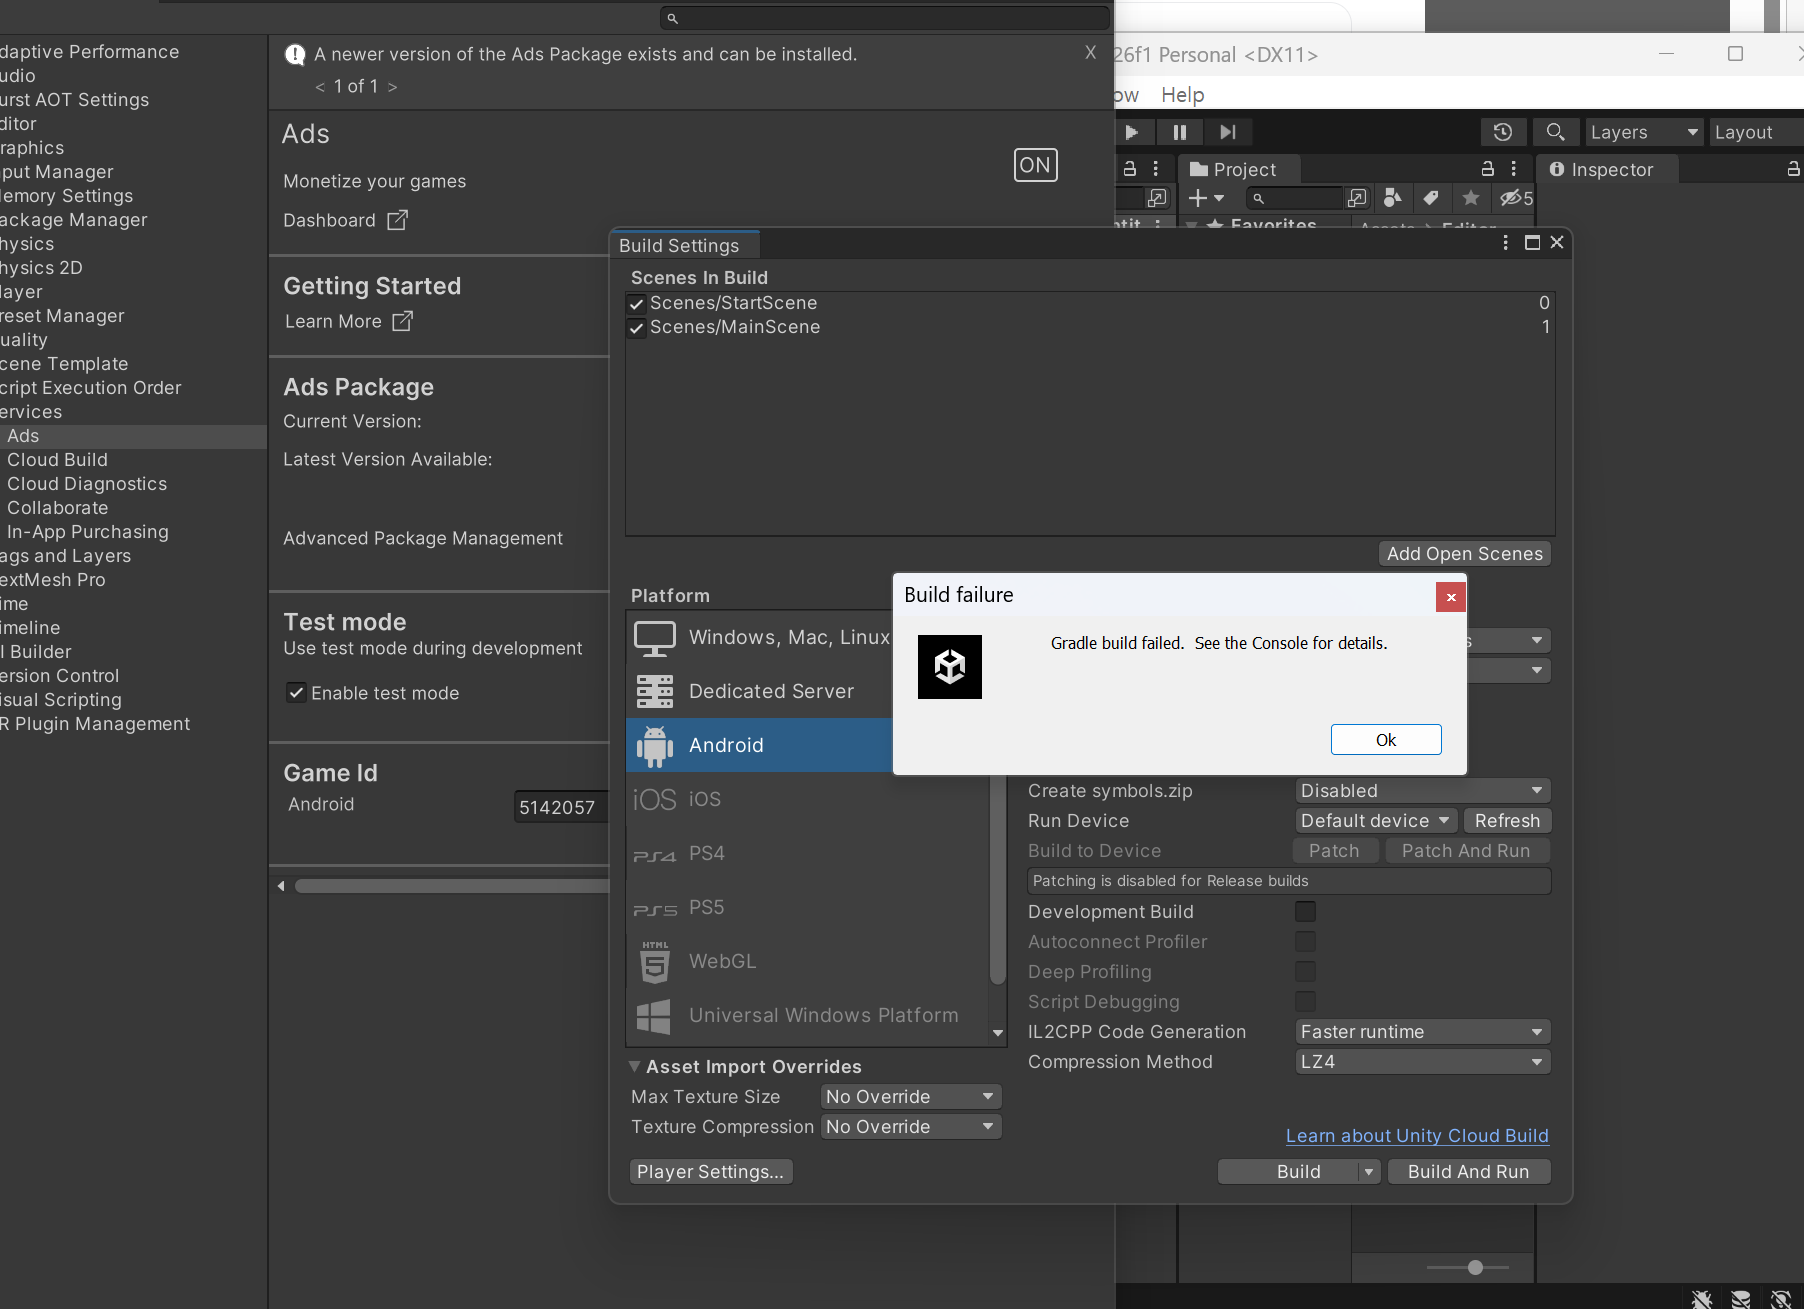
Task: Uncheck Scenes/StartScene in build list
Action: (636, 304)
